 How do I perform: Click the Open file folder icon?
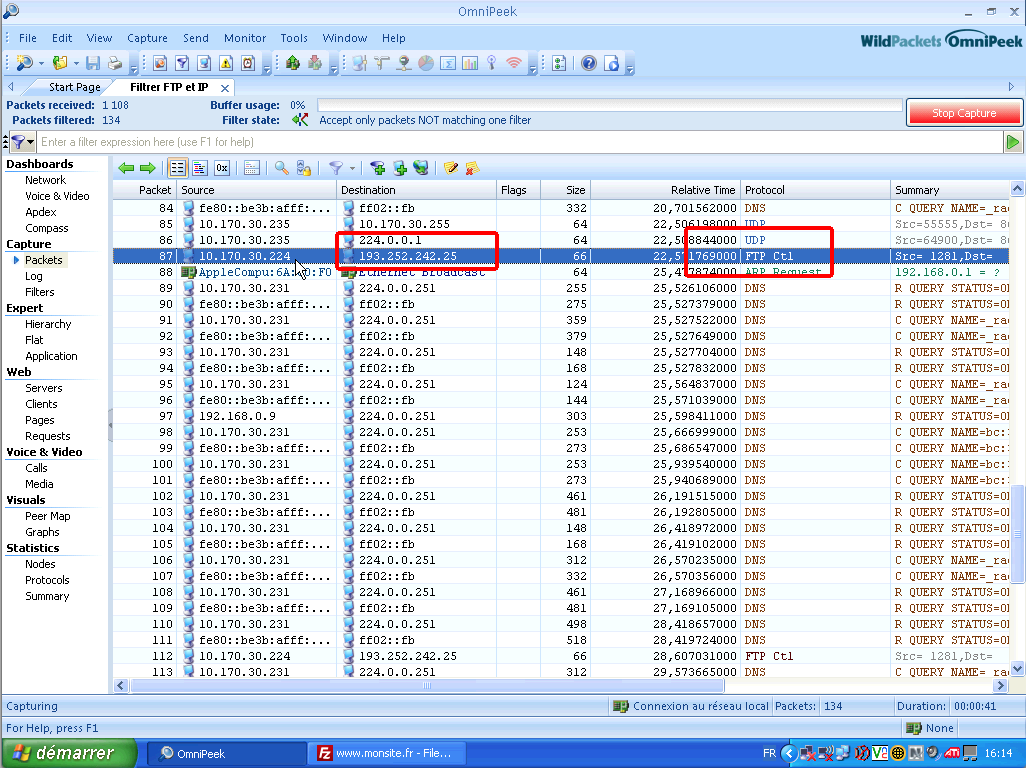60,63
